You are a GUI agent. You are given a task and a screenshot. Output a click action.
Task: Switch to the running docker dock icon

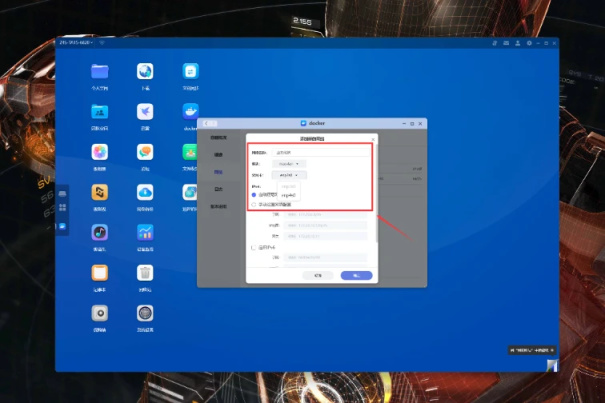pos(63,226)
